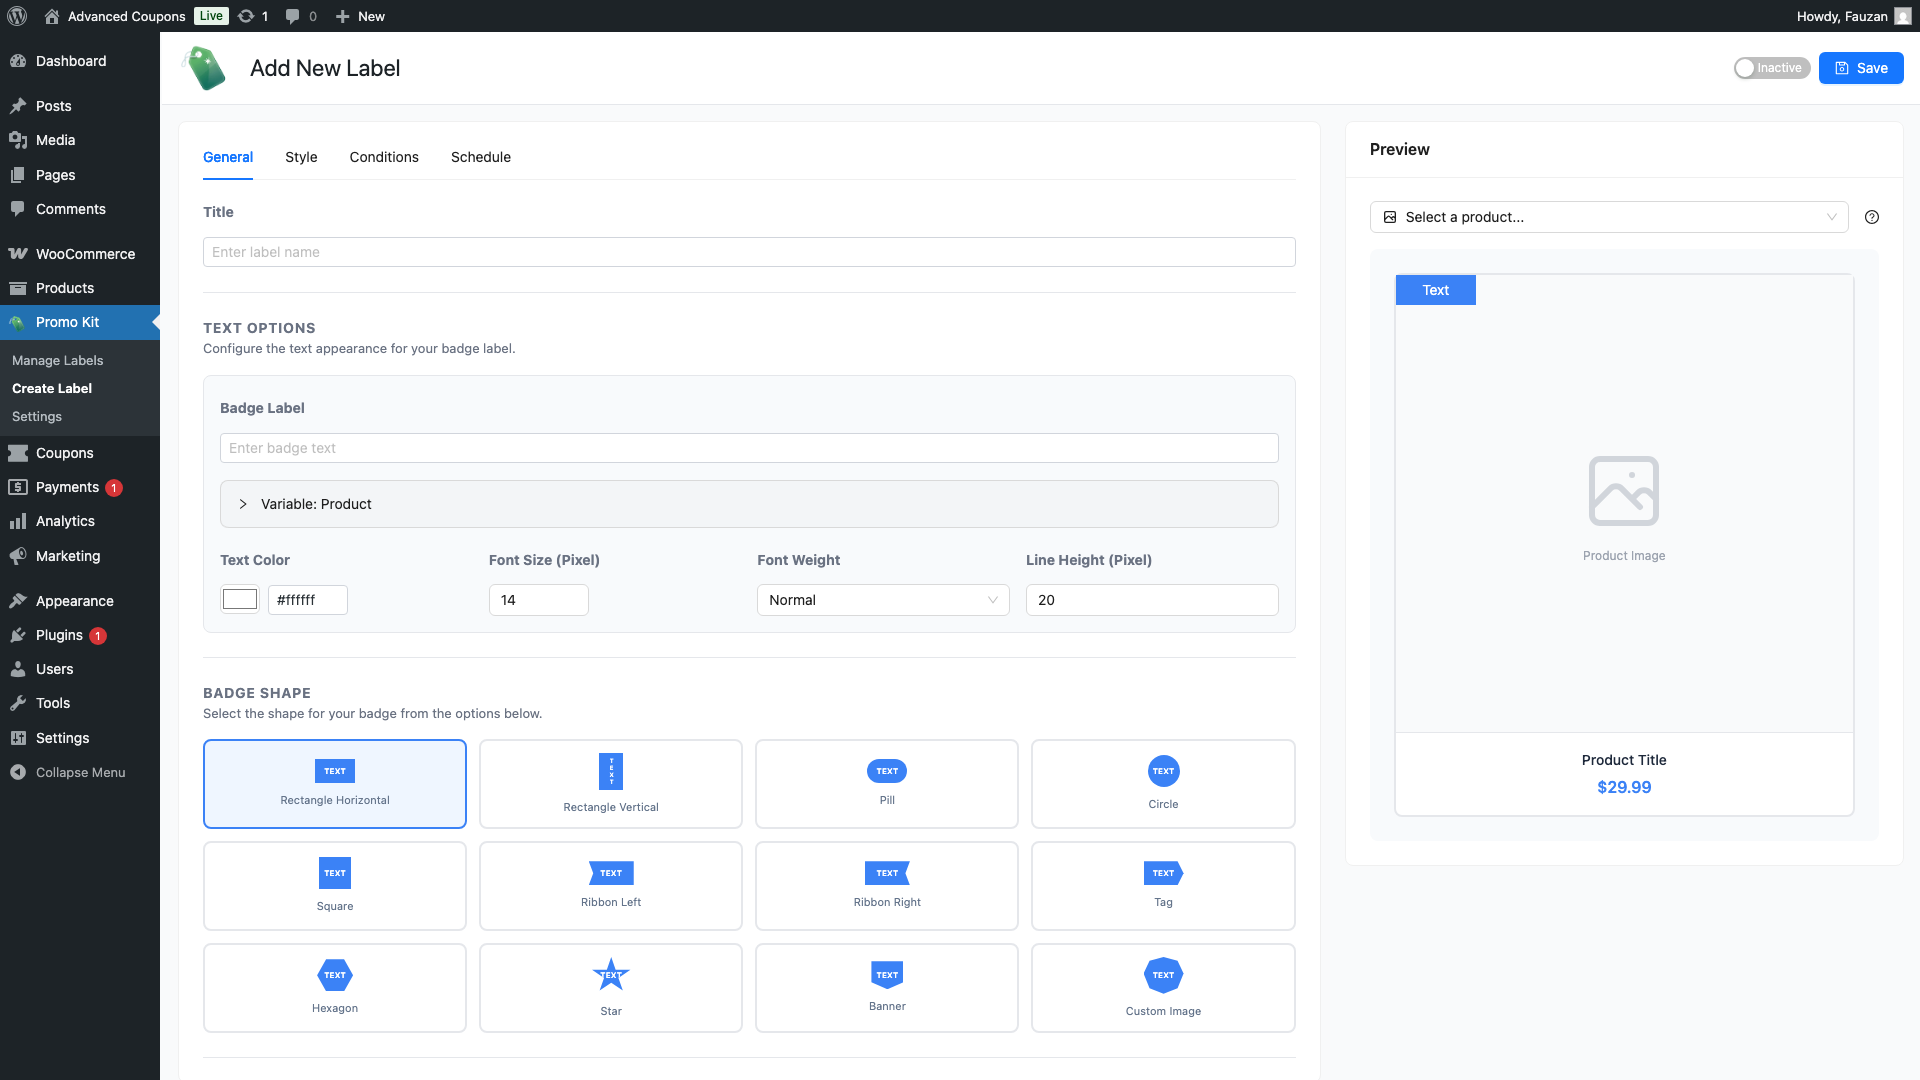This screenshot has height=1080, width=1920.
Task: Click the white text color swatch
Action: click(x=239, y=598)
